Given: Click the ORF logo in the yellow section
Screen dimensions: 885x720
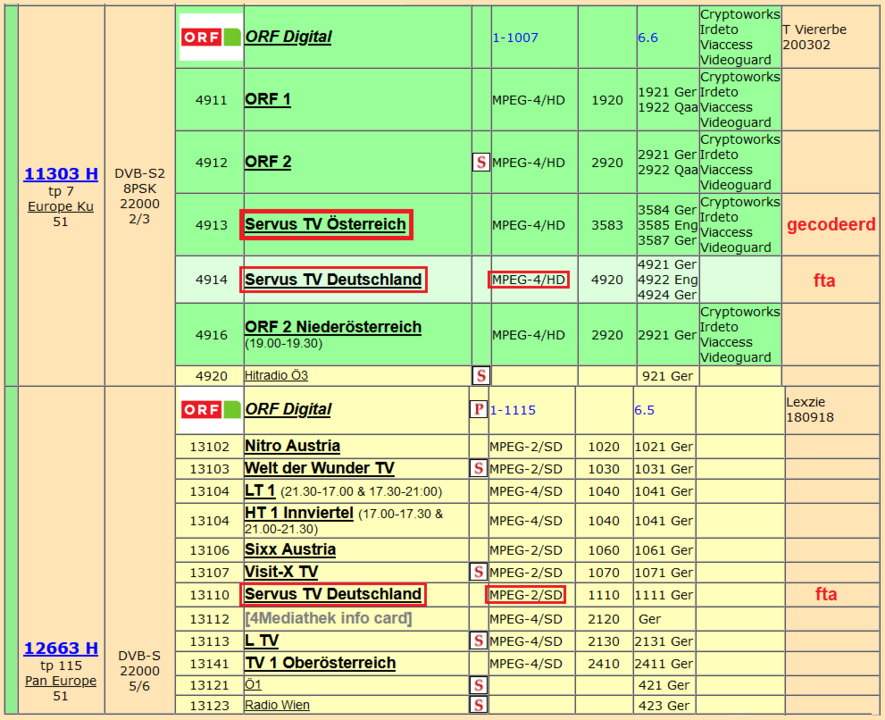Looking at the screenshot, I should (210, 409).
